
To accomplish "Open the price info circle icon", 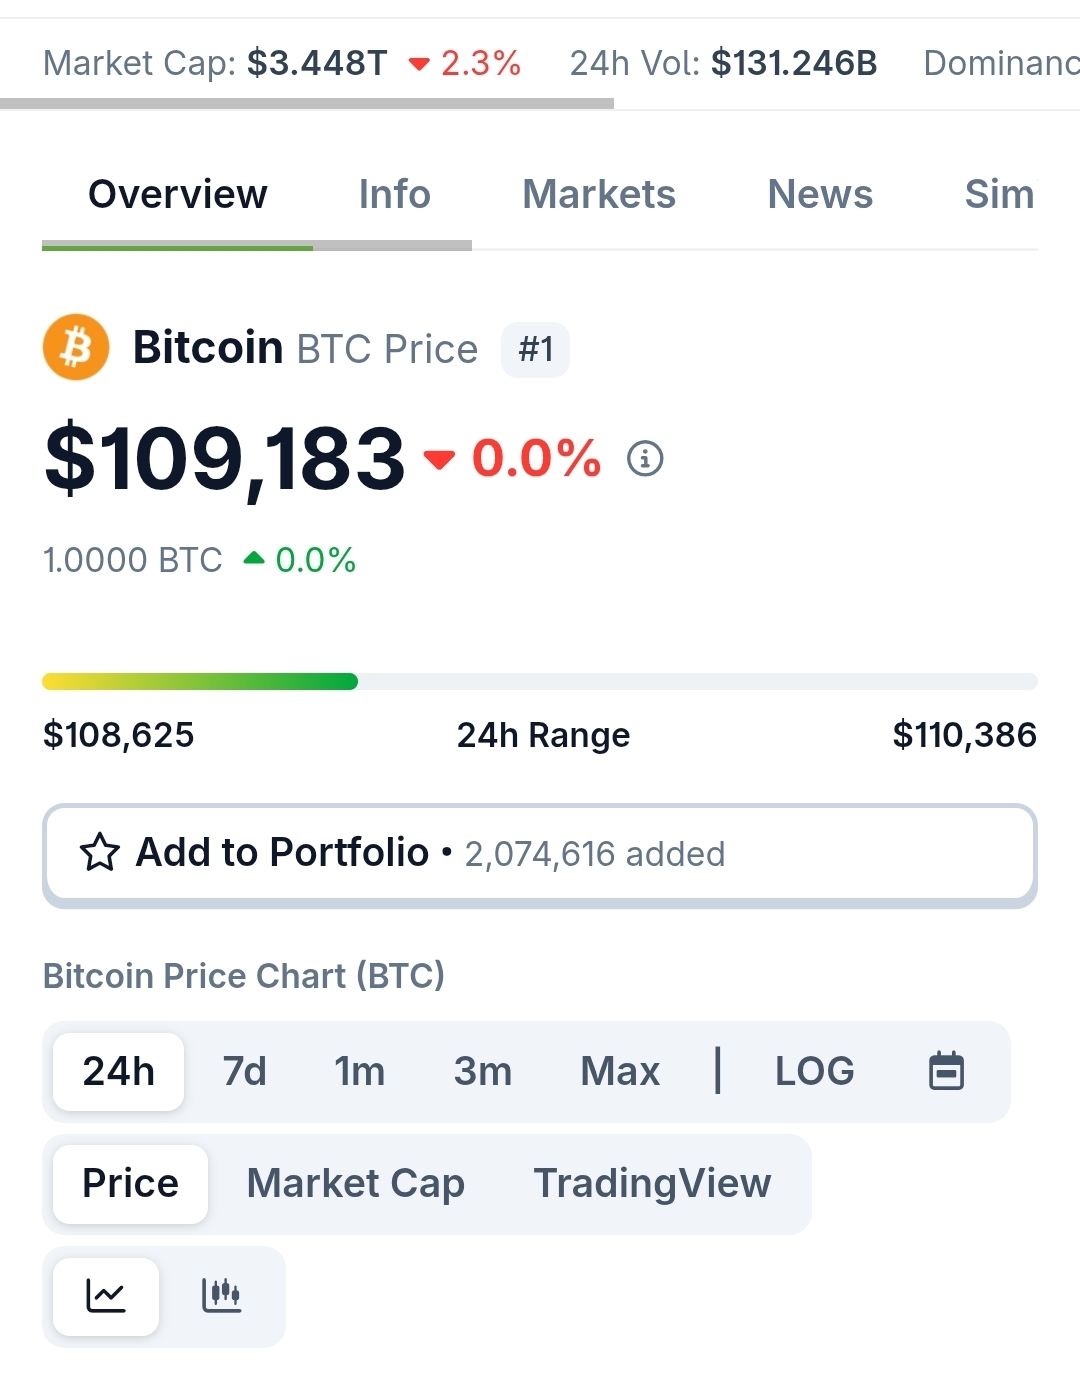I will click(x=645, y=459).
